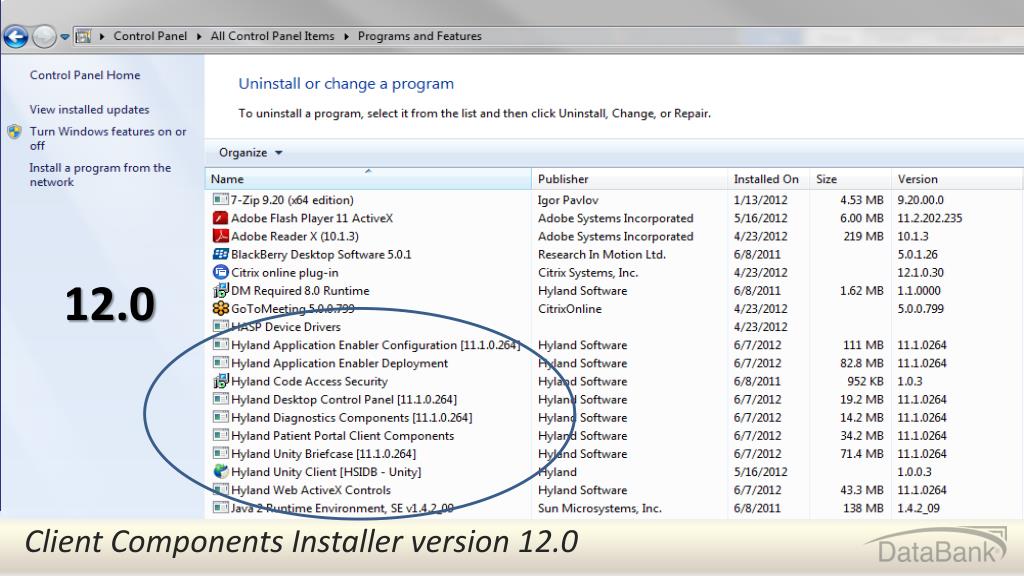Click the shield icon beside Windows features
This screenshot has width=1024, height=576.
(14, 132)
